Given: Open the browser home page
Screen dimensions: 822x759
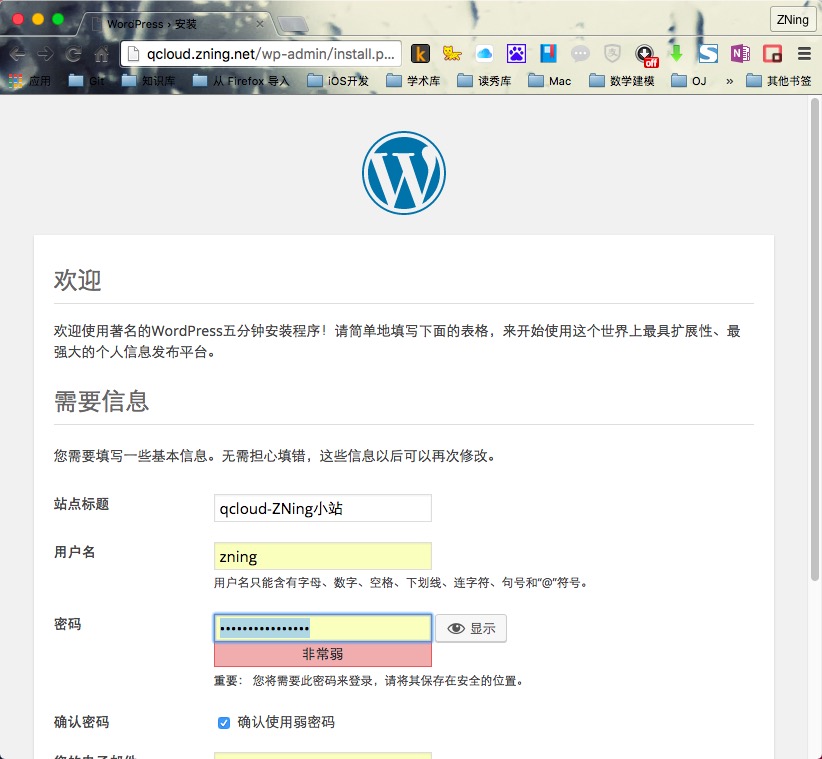Looking at the screenshot, I should (102, 53).
